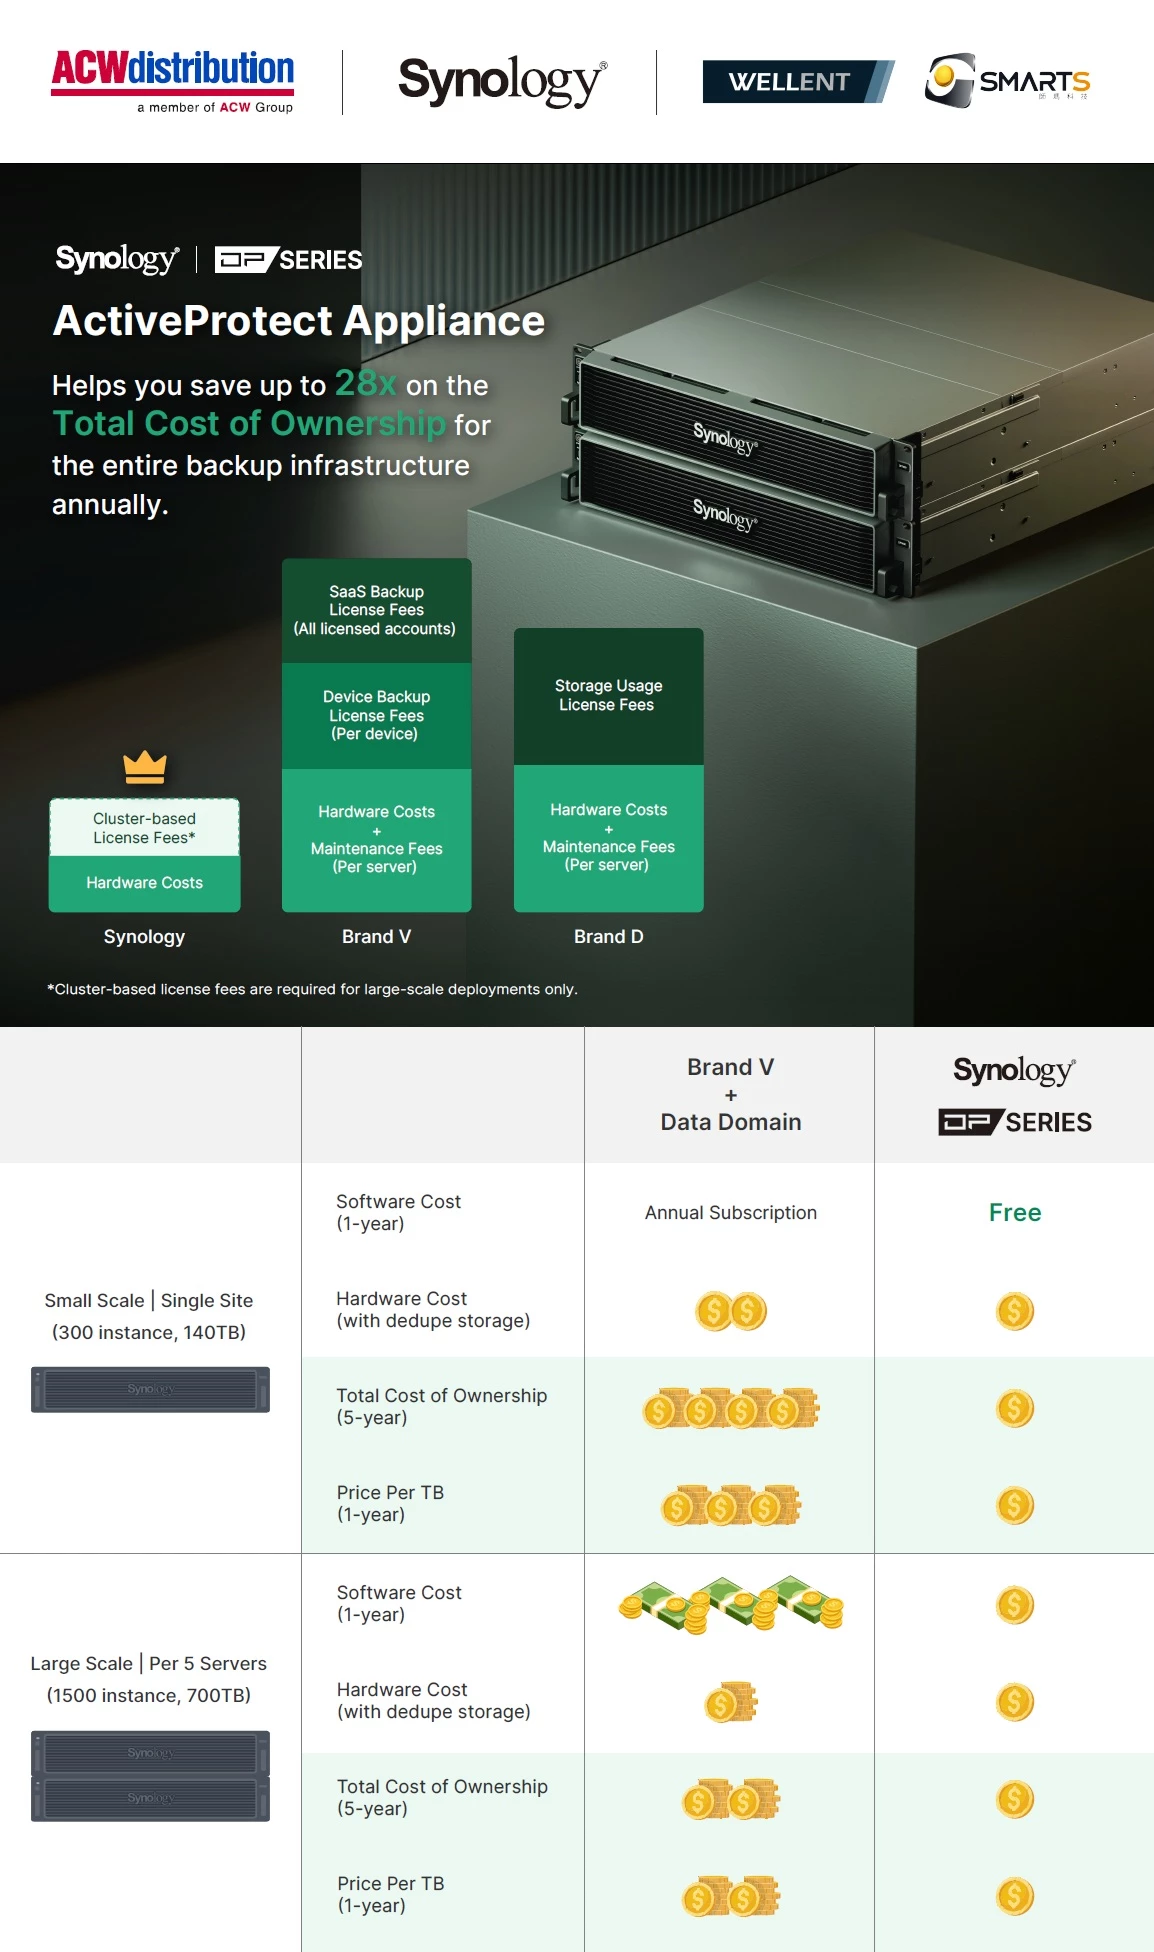Click Synology small-scale 5-year TCO coin
Viewport: 1154px width, 1952px height.
click(x=1015, y=1408)
